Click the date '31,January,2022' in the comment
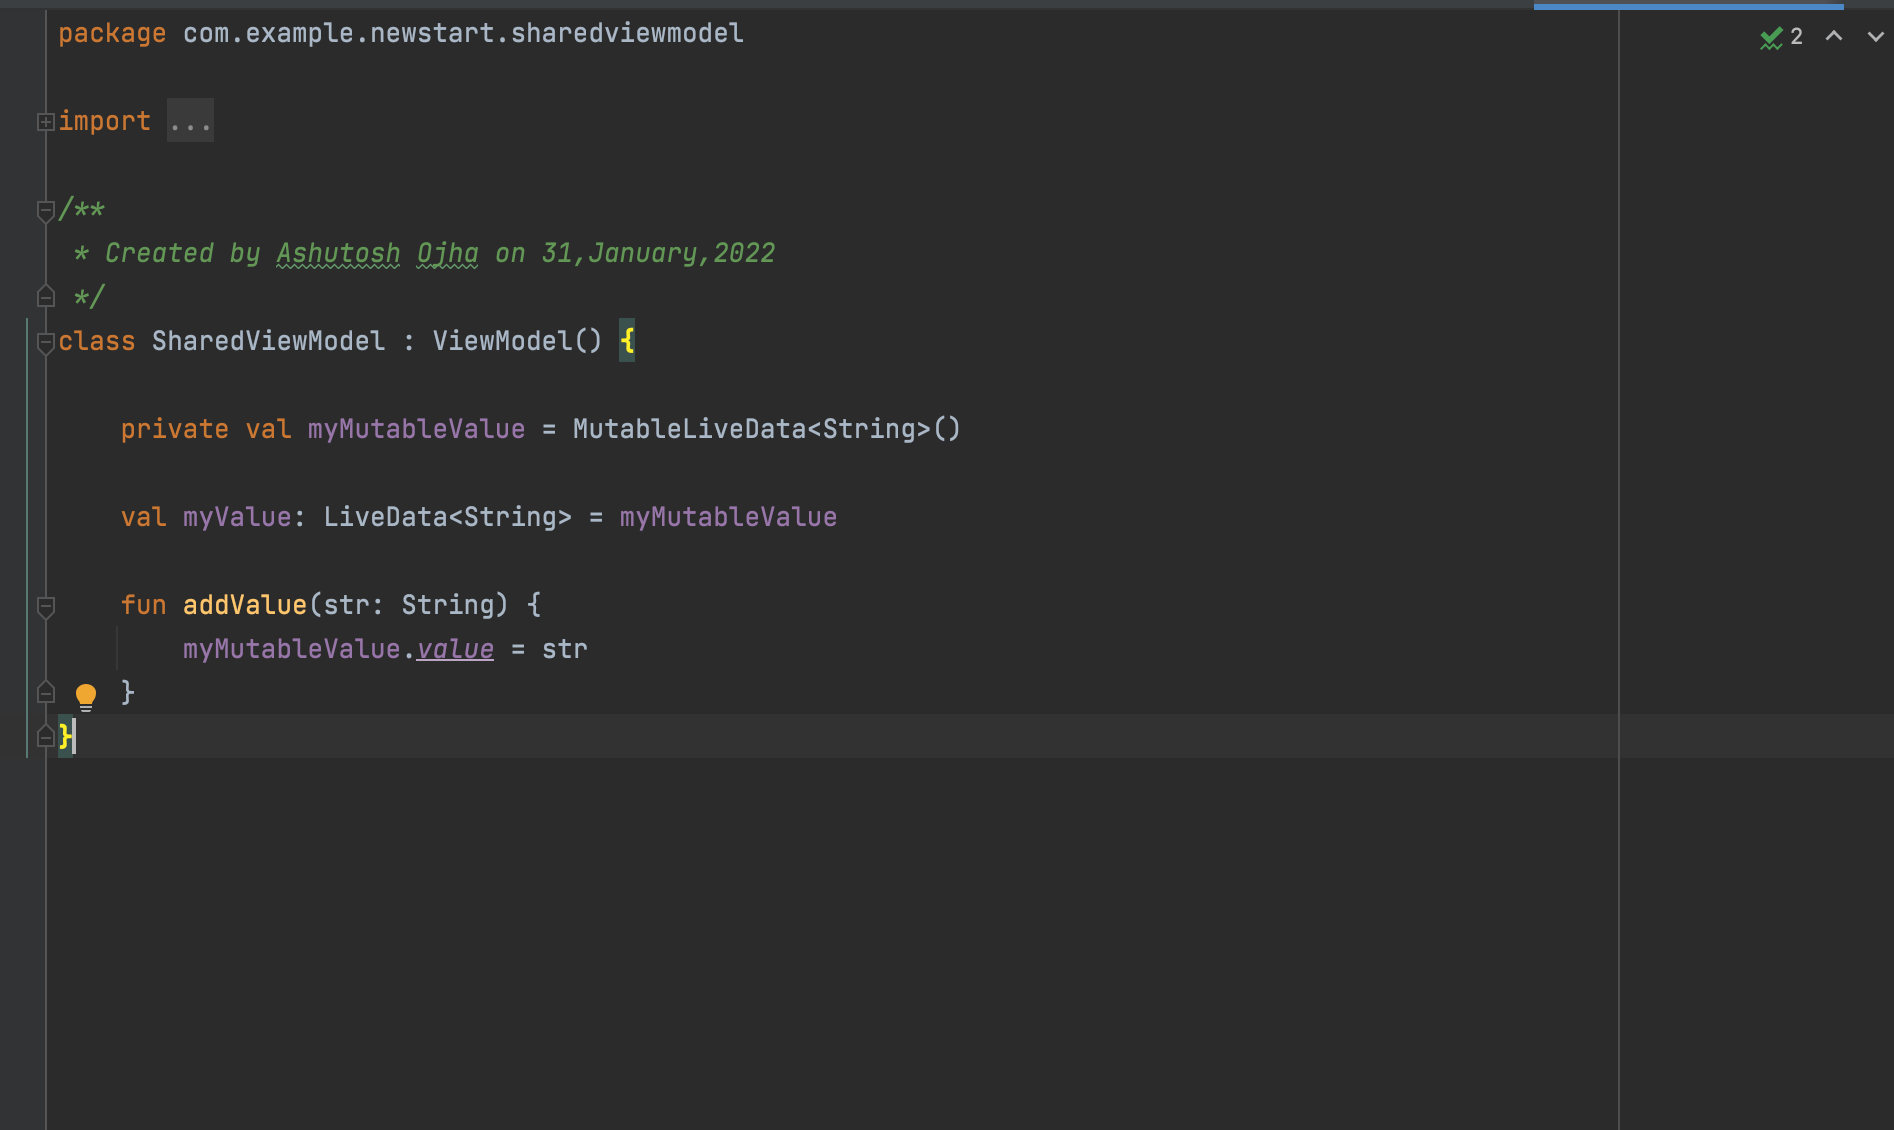This screenshot has width=1894, height=1130. click(x=658, y=253)
